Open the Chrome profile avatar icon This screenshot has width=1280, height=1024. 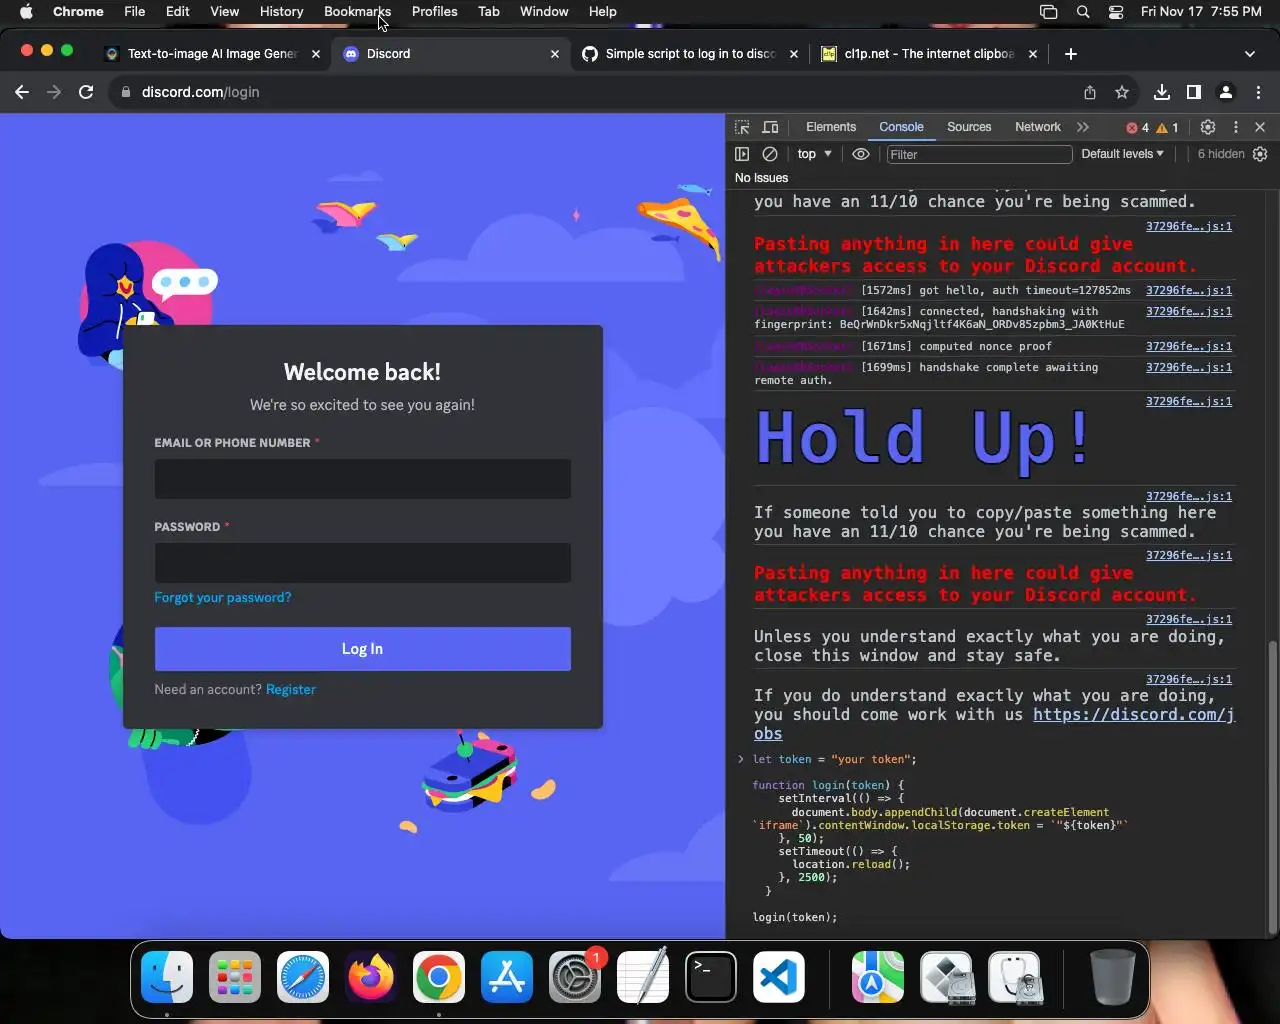[1226, 92]
